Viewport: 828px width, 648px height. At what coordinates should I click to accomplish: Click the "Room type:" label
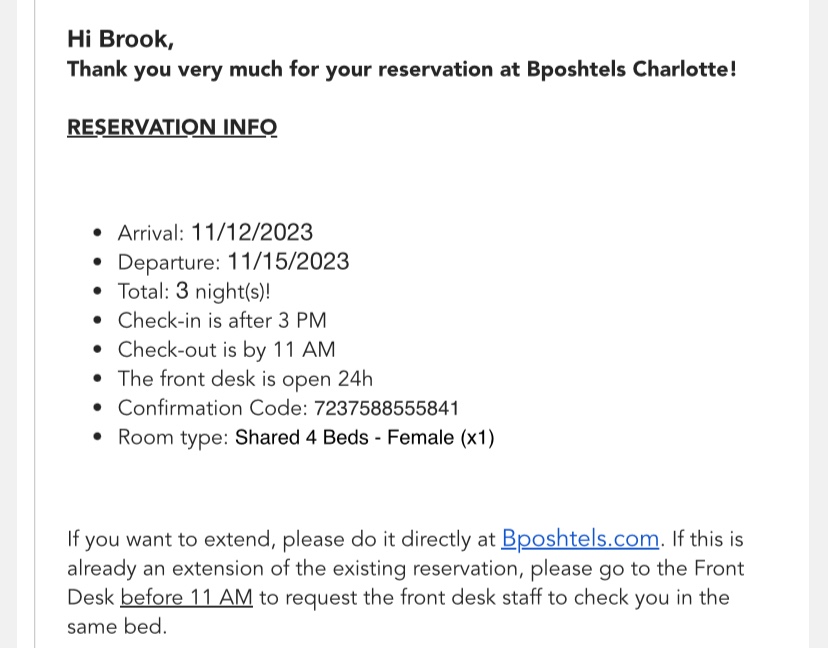coord(173,438)
